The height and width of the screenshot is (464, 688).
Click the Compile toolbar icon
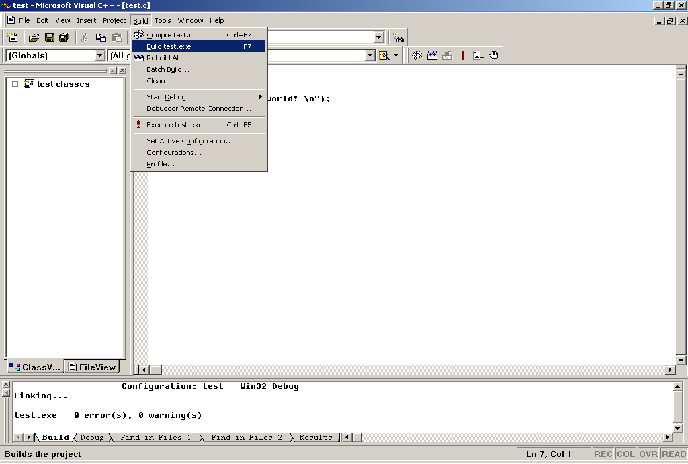tap(417, 55)
